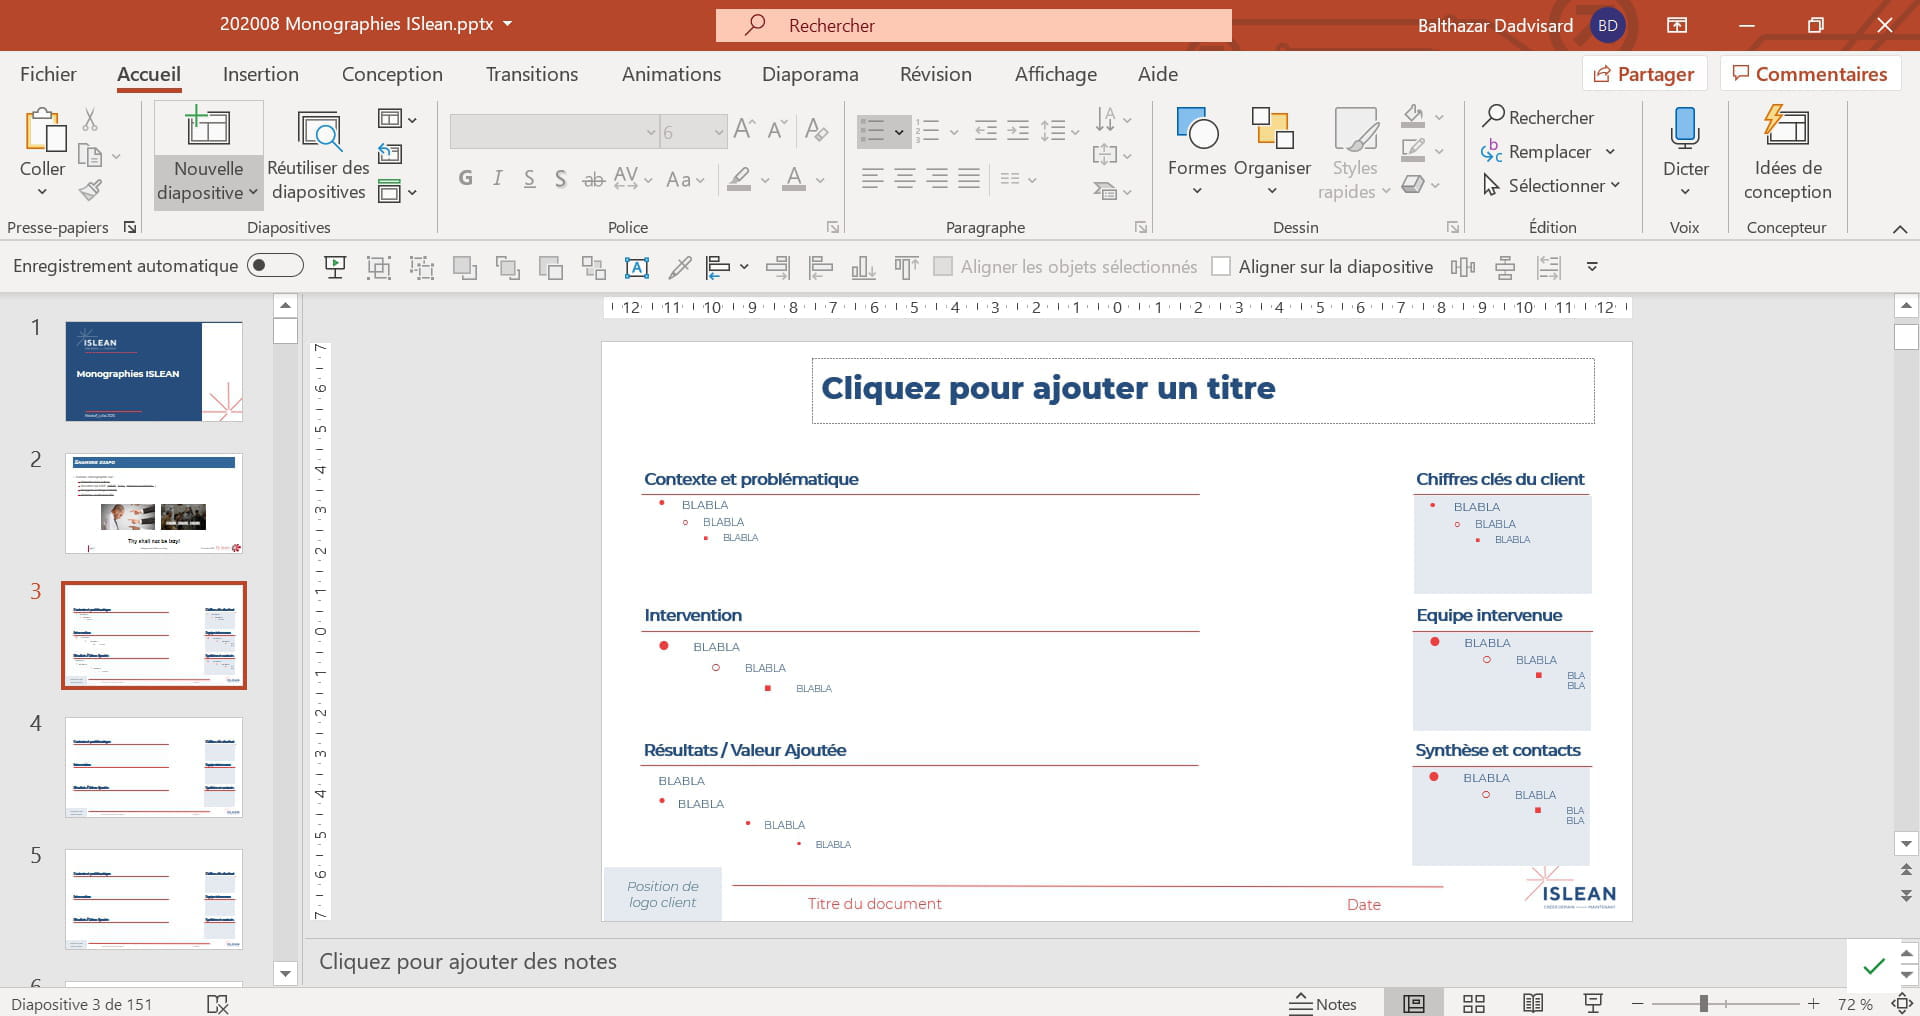Image resolution: width=1920 pixels, height=1016 pixels.
Task: Click the Format Painter brush icon
Action: point(90,189)
